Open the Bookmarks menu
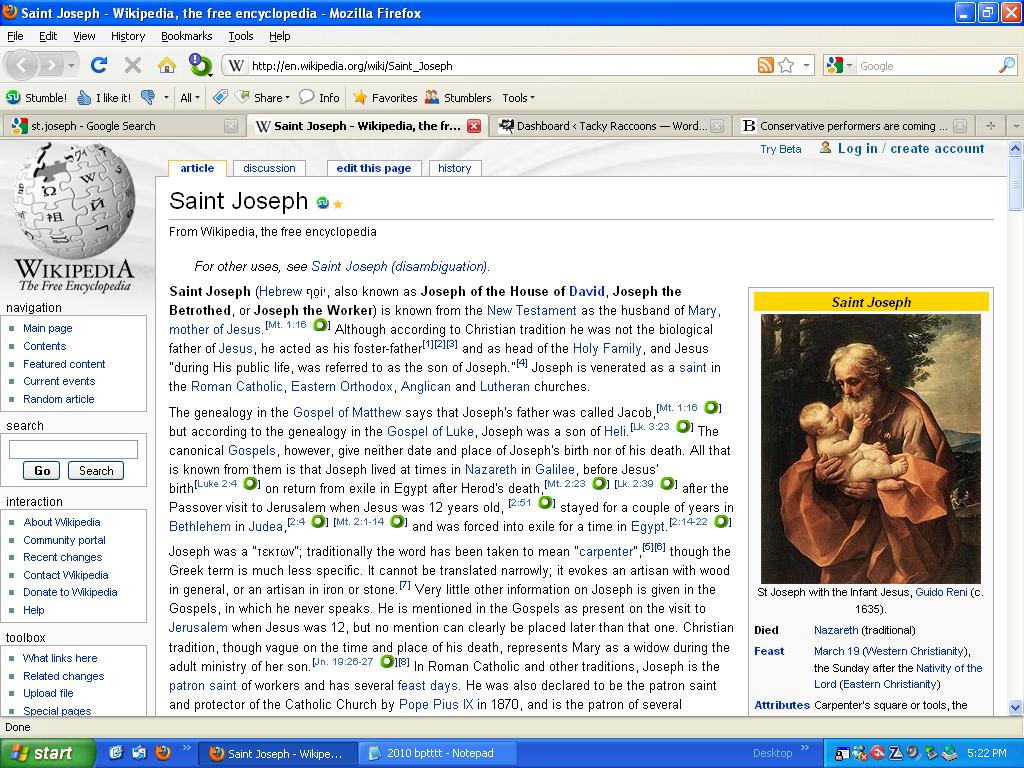Viewport: 1024px width, 768px height. (186, 36)
